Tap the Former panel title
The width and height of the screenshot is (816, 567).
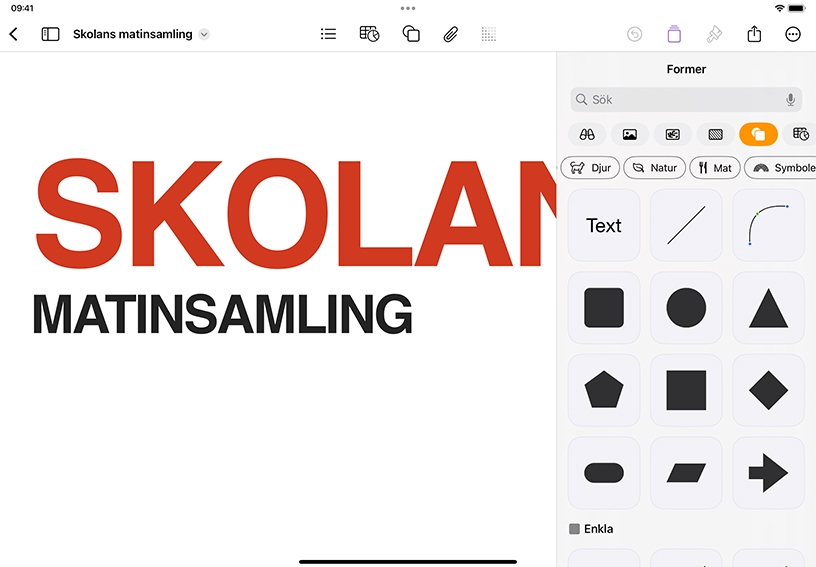[686, 69]
